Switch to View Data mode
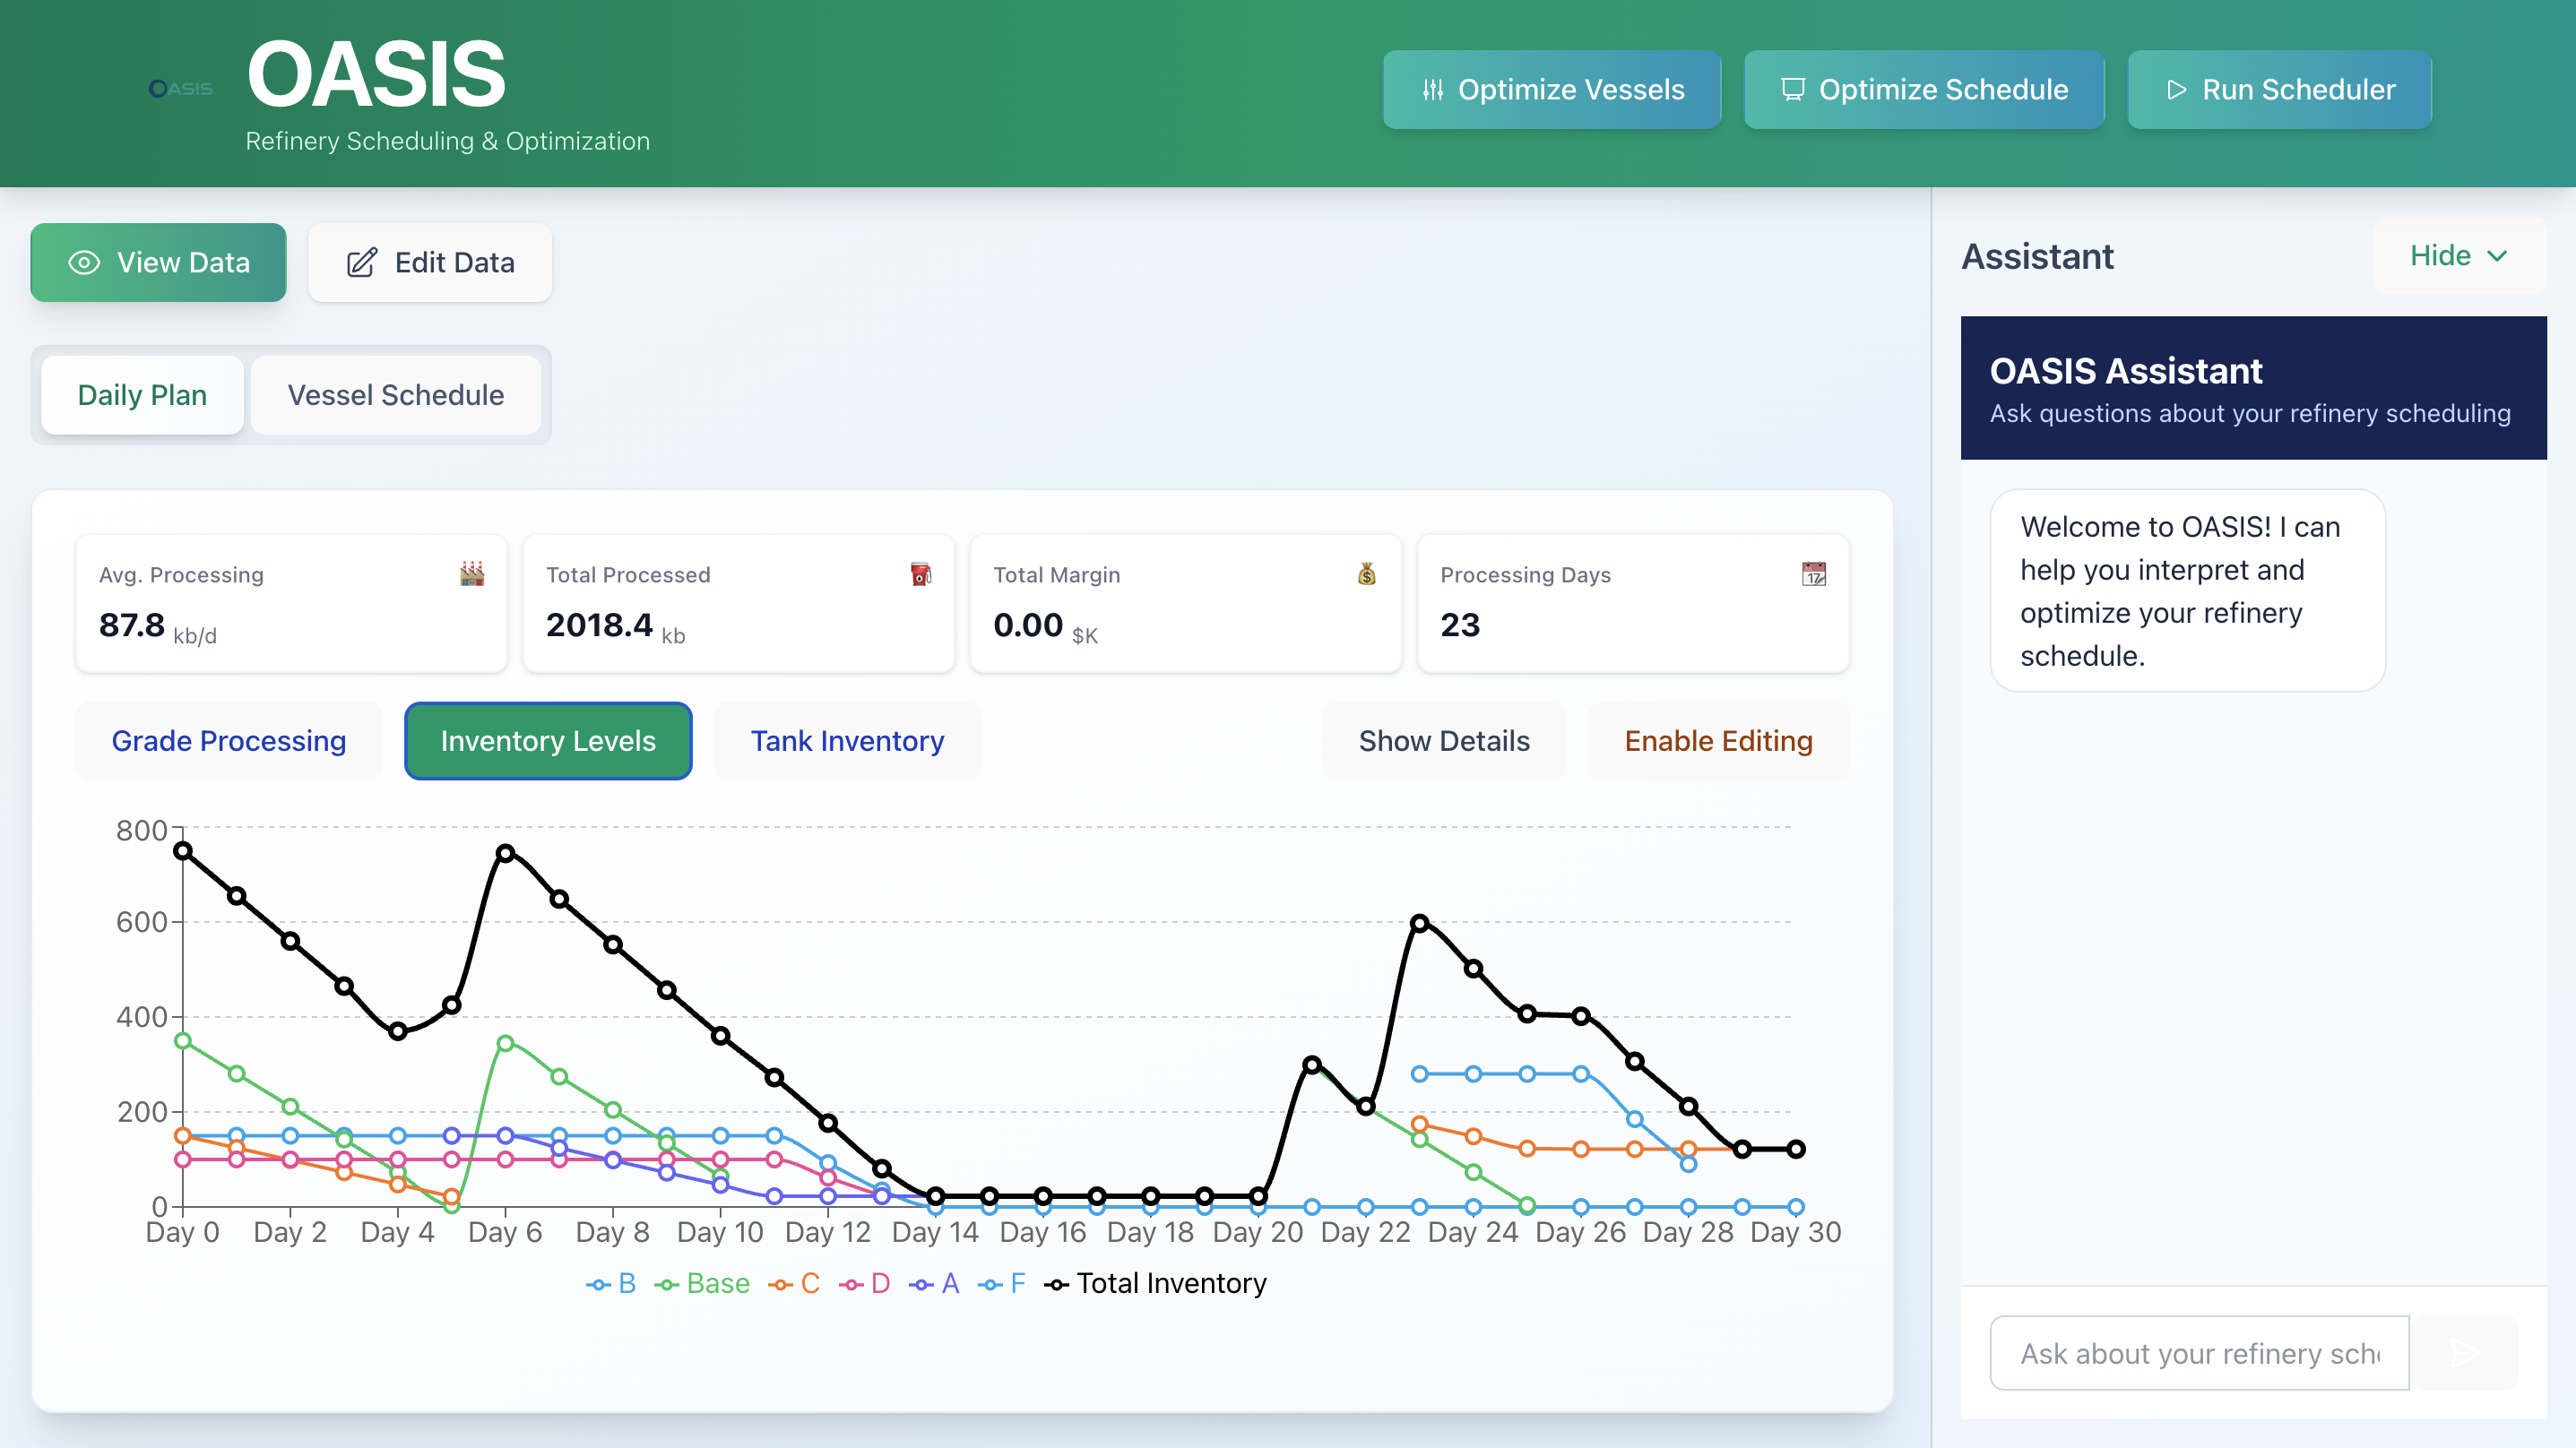 pos(159,262)
